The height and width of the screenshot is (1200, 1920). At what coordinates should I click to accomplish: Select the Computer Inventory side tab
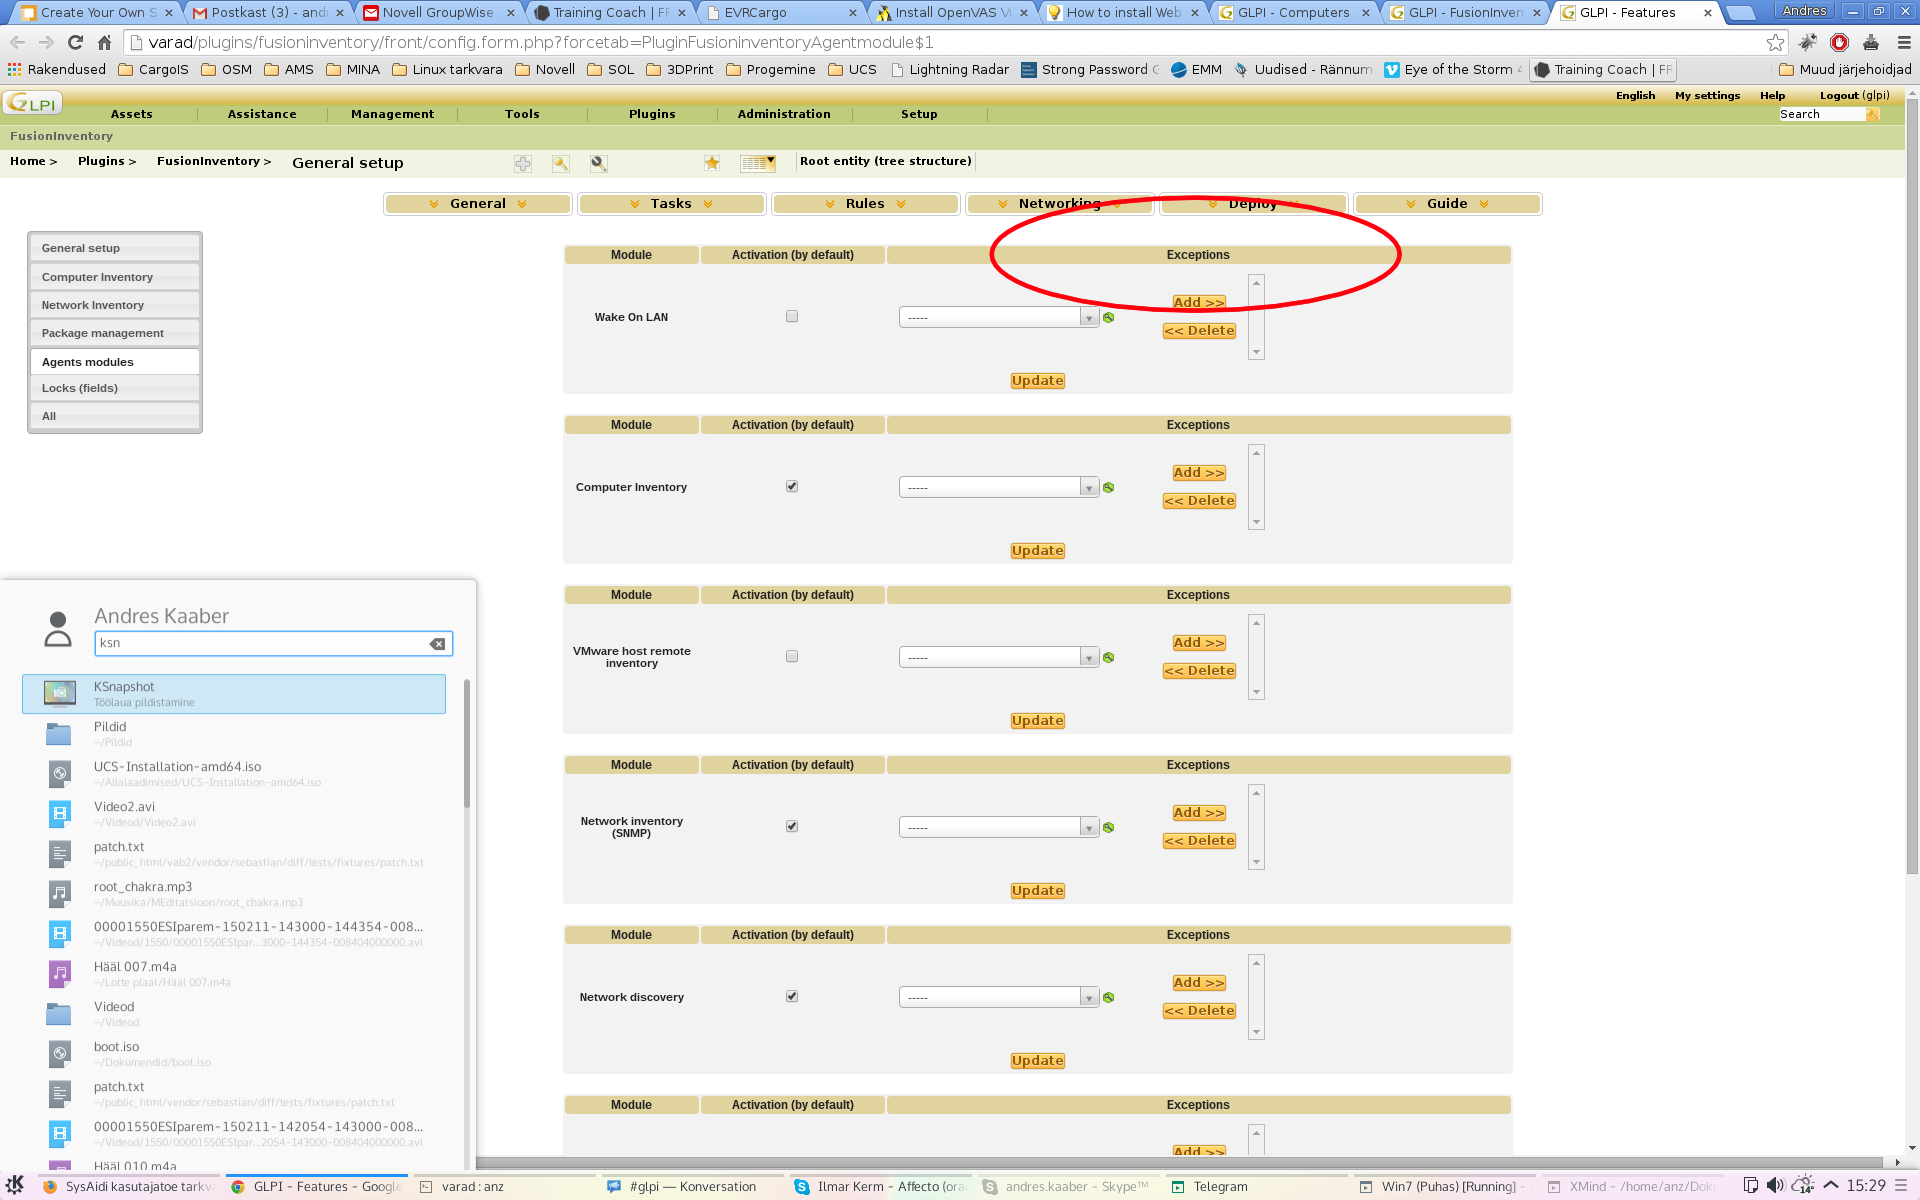[115, 277]
